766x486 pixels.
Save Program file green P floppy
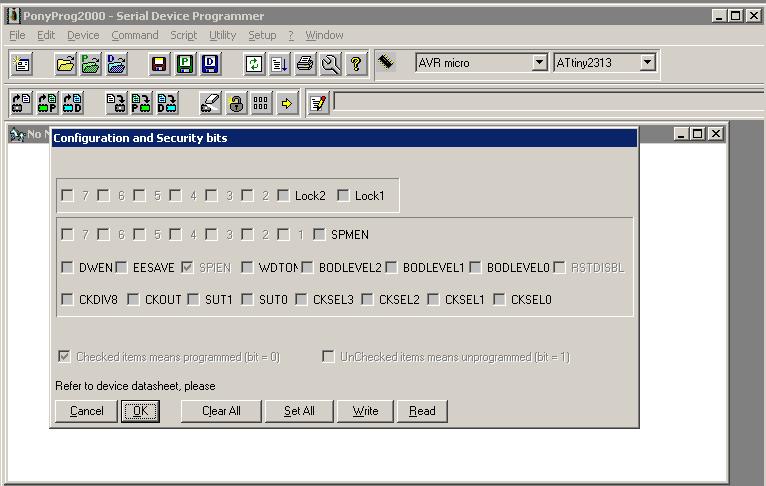(x=185, y=64)
